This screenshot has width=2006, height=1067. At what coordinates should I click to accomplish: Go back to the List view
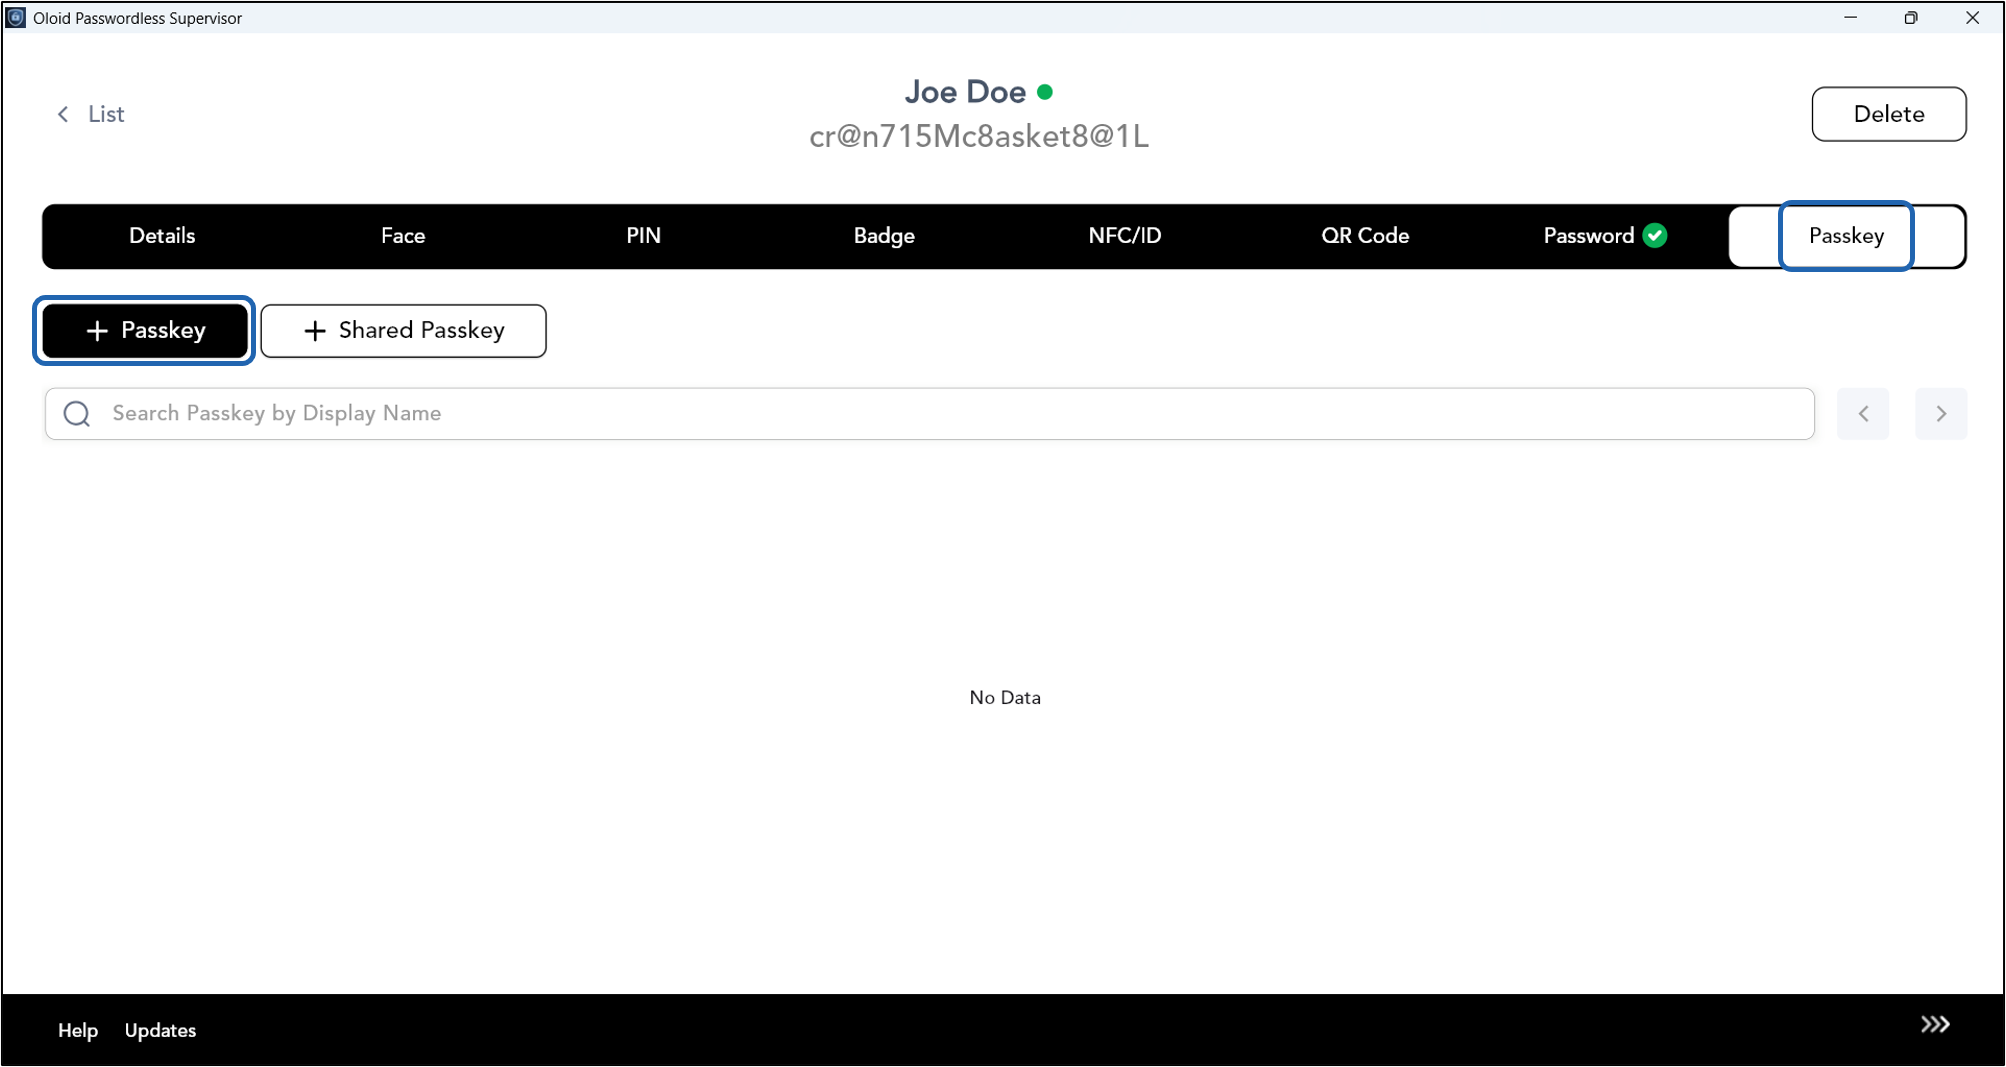tap(90, 114)
